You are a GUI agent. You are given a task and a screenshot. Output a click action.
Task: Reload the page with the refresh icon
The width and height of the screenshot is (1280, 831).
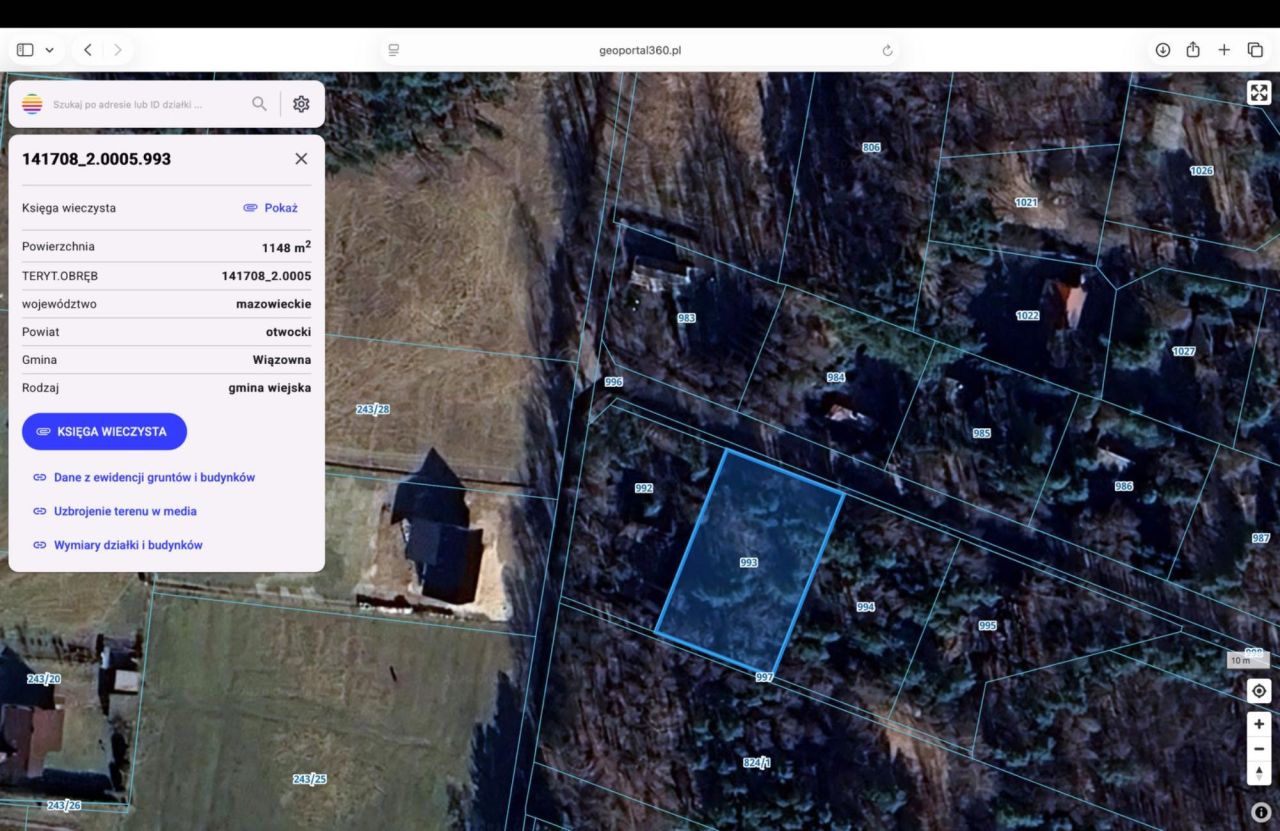point(887,50)
